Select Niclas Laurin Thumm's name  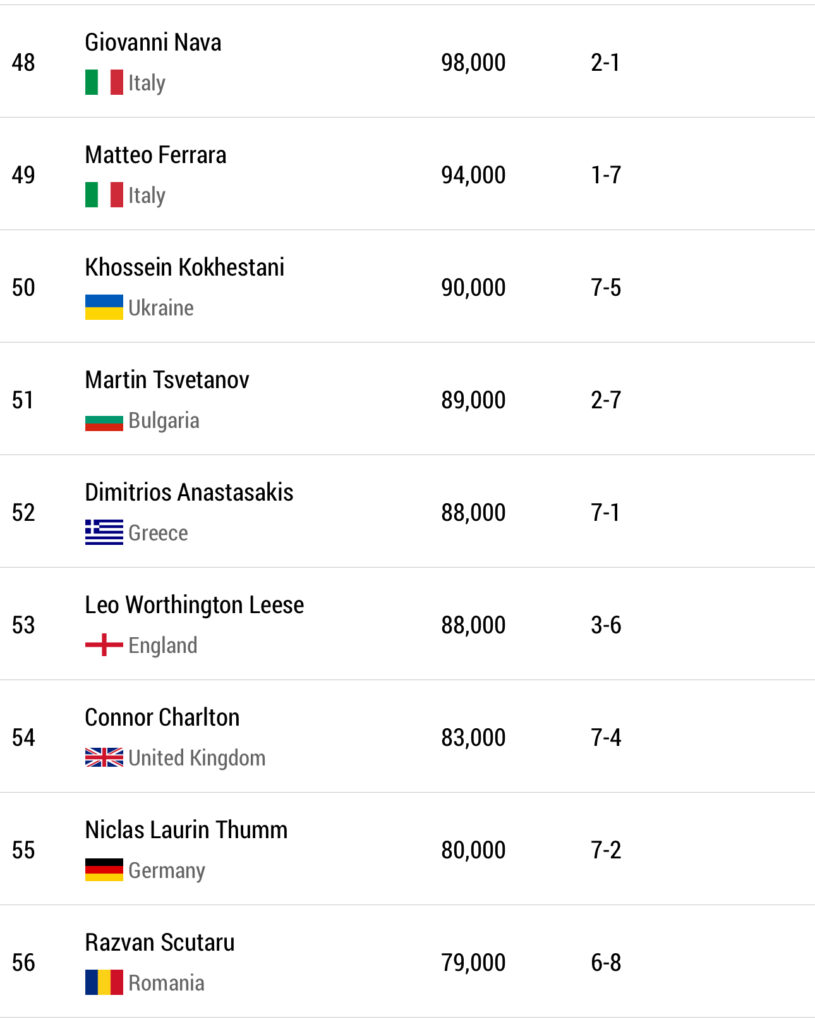click(186, 830)
